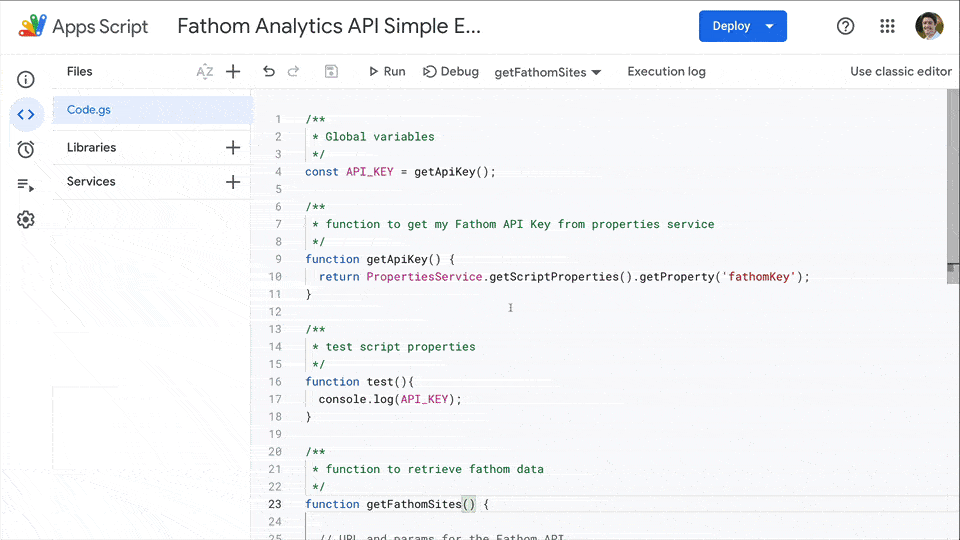960x540 pixels.
Task: Select the Editor code icon in sidebar
Action: [26, 114]
